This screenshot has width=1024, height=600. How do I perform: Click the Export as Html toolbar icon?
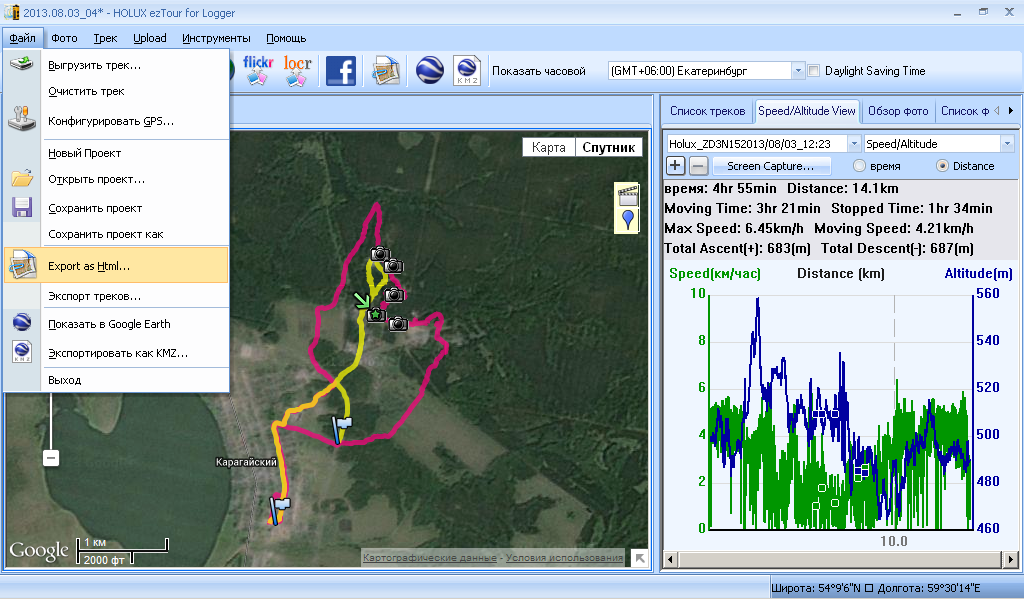click(386, 71)
